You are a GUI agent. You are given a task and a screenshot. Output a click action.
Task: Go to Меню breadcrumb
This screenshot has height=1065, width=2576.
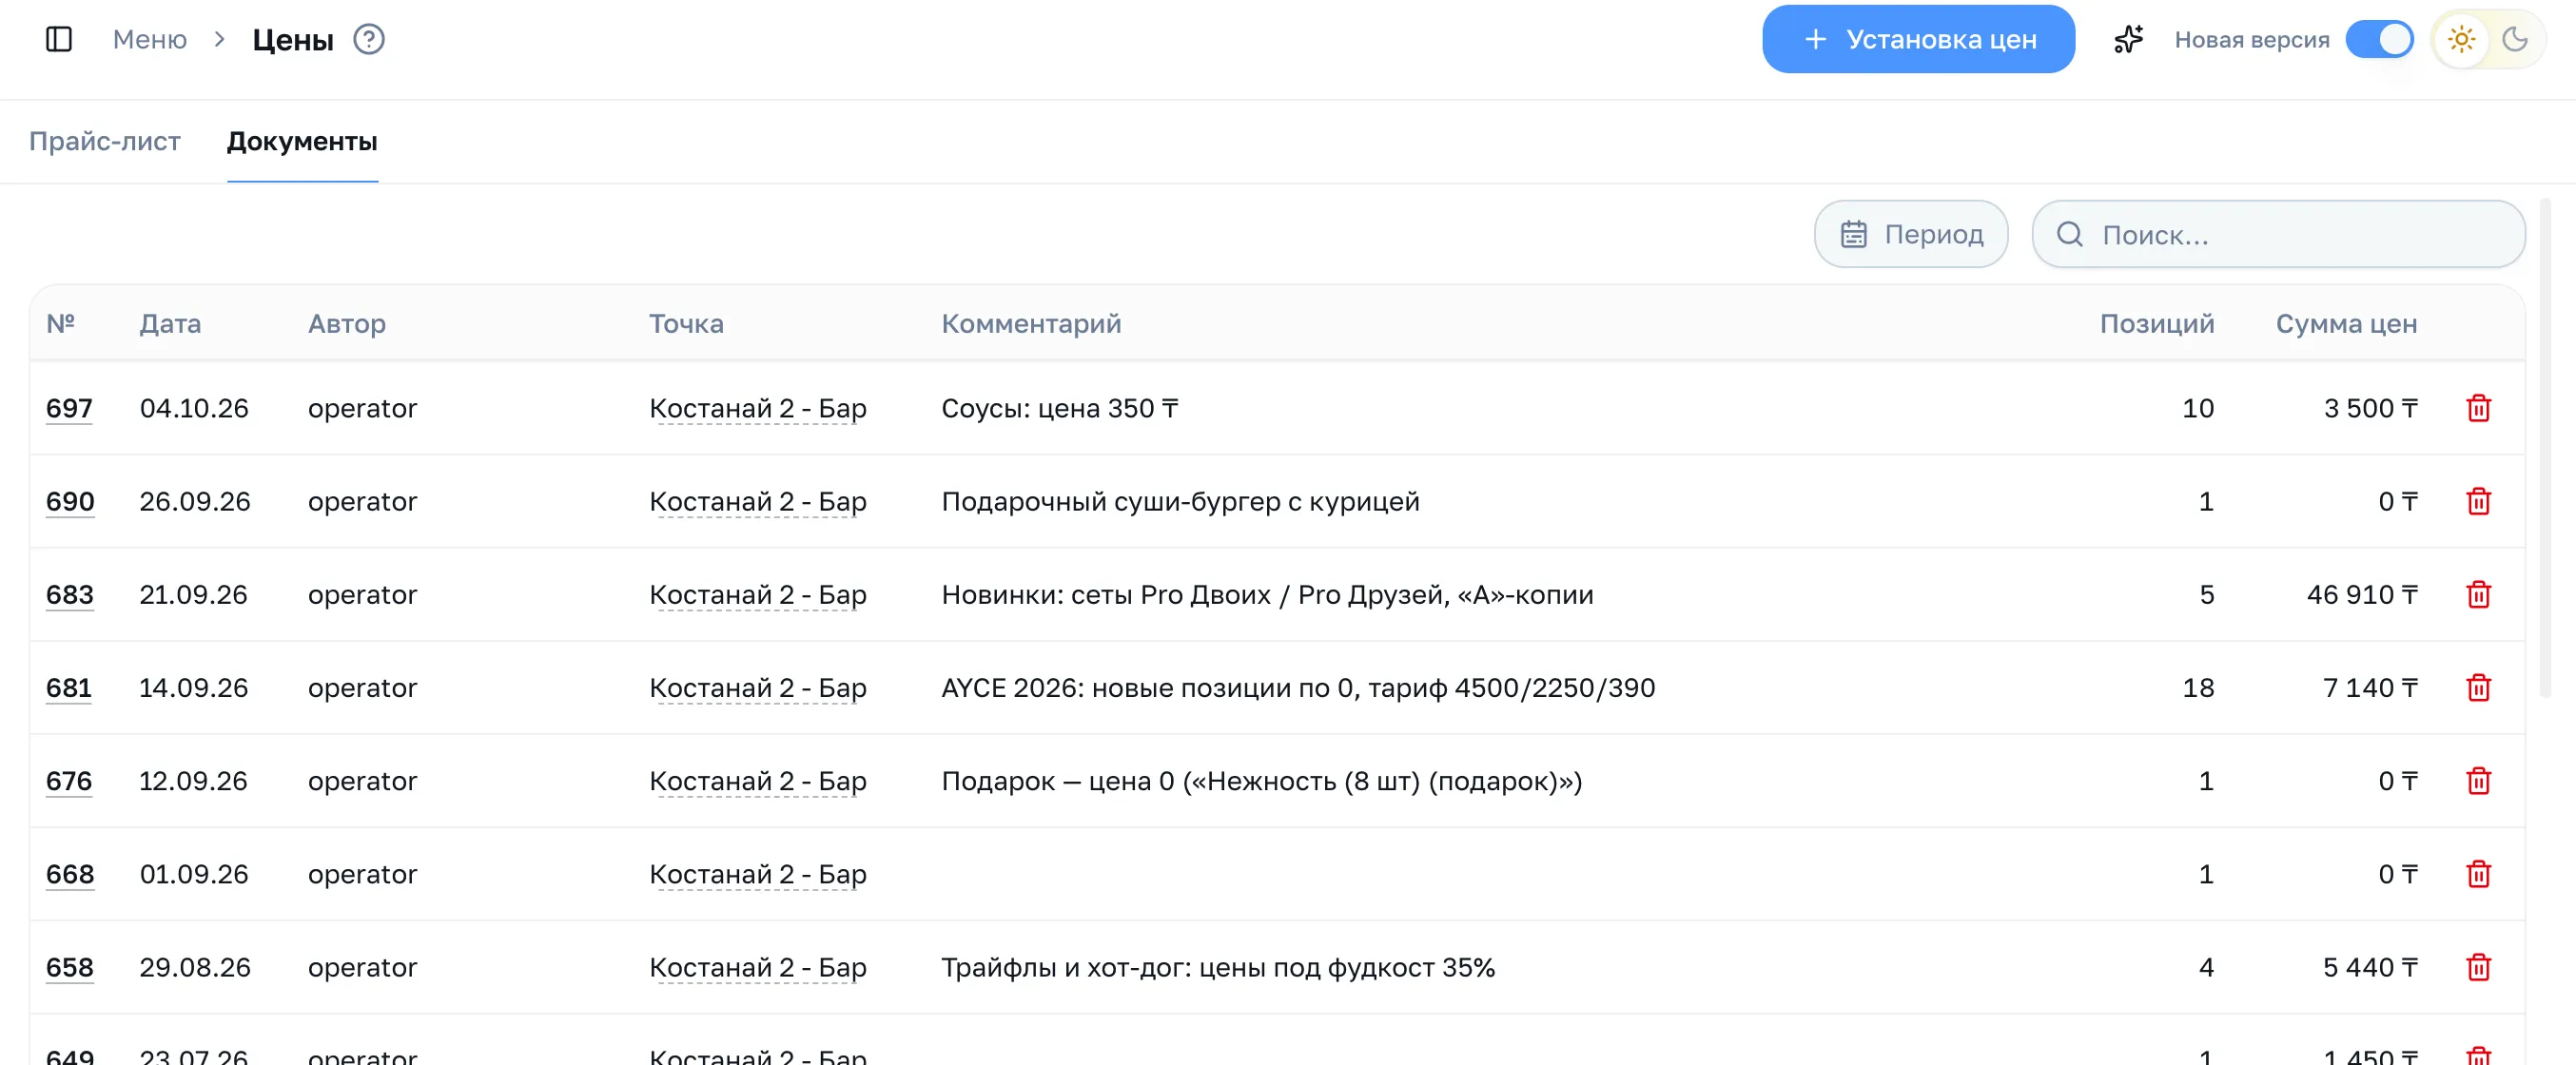point(150,39)
